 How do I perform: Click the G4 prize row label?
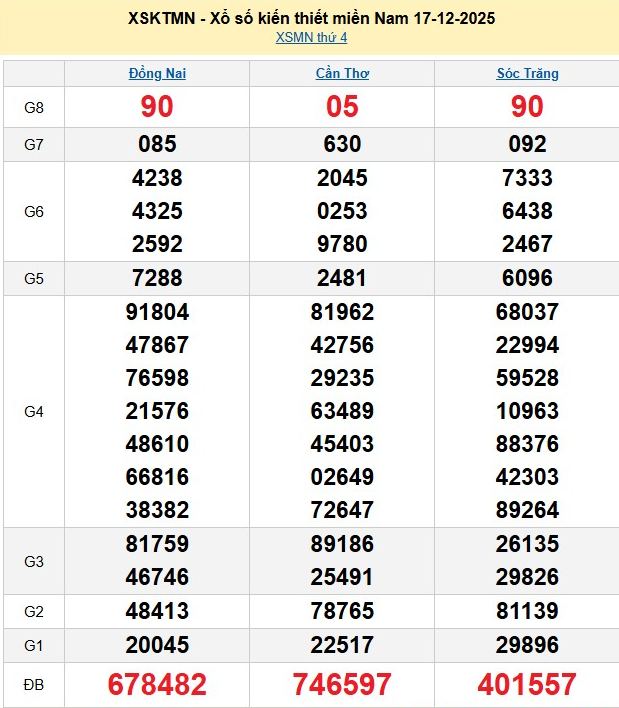click(34, 411)
